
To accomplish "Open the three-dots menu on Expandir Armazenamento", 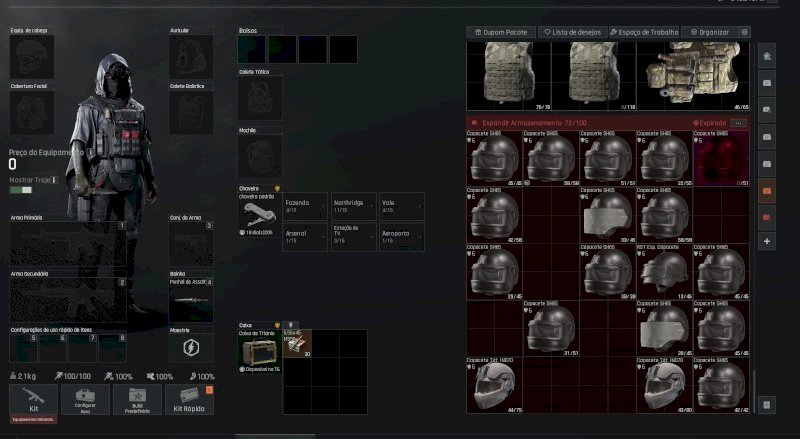I will 738,123.
